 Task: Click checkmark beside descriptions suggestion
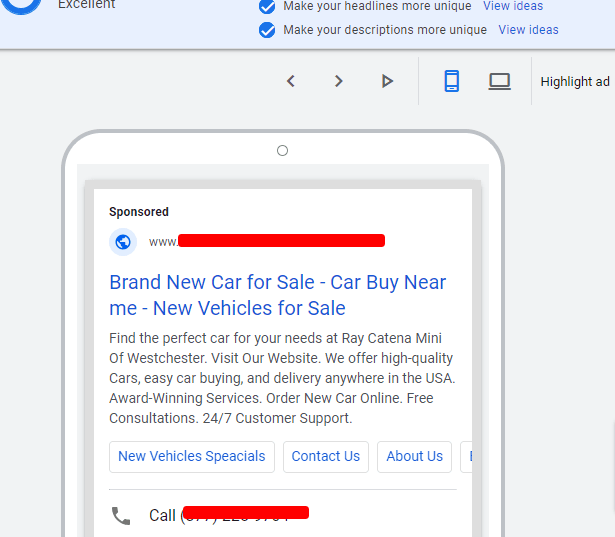[267, 30]
